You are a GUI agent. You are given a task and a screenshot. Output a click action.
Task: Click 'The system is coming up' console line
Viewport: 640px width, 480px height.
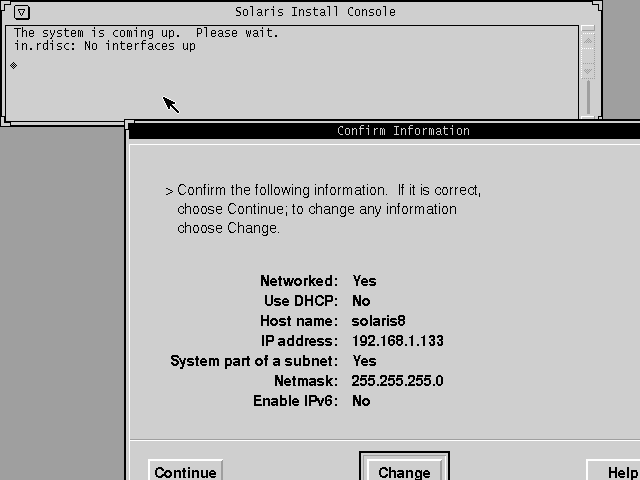pyautogui.click(x=146, y=33)
